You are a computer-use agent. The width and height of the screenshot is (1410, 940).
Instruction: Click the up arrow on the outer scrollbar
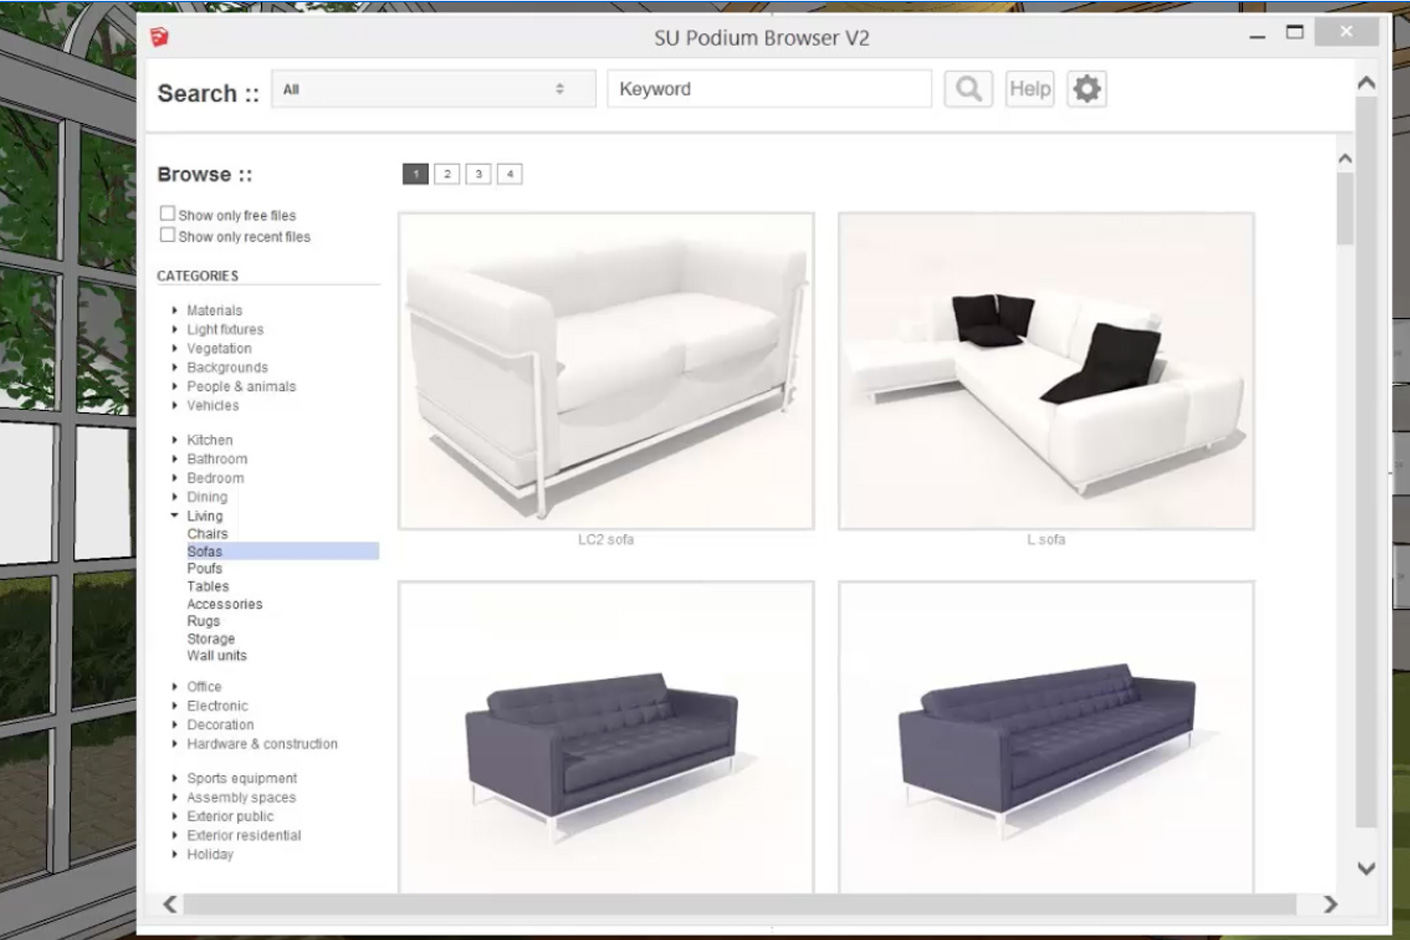pos(1366,82)
